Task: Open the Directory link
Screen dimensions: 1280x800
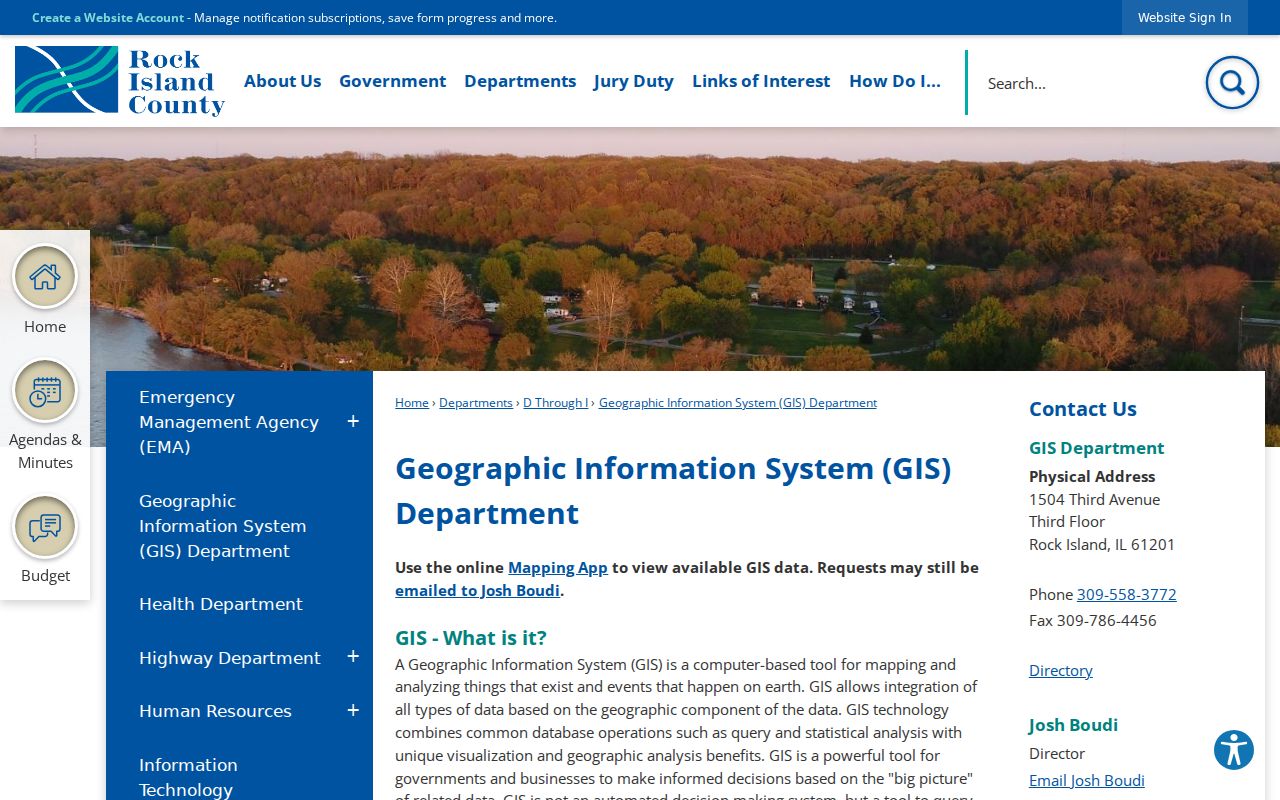Action: 1061,670
